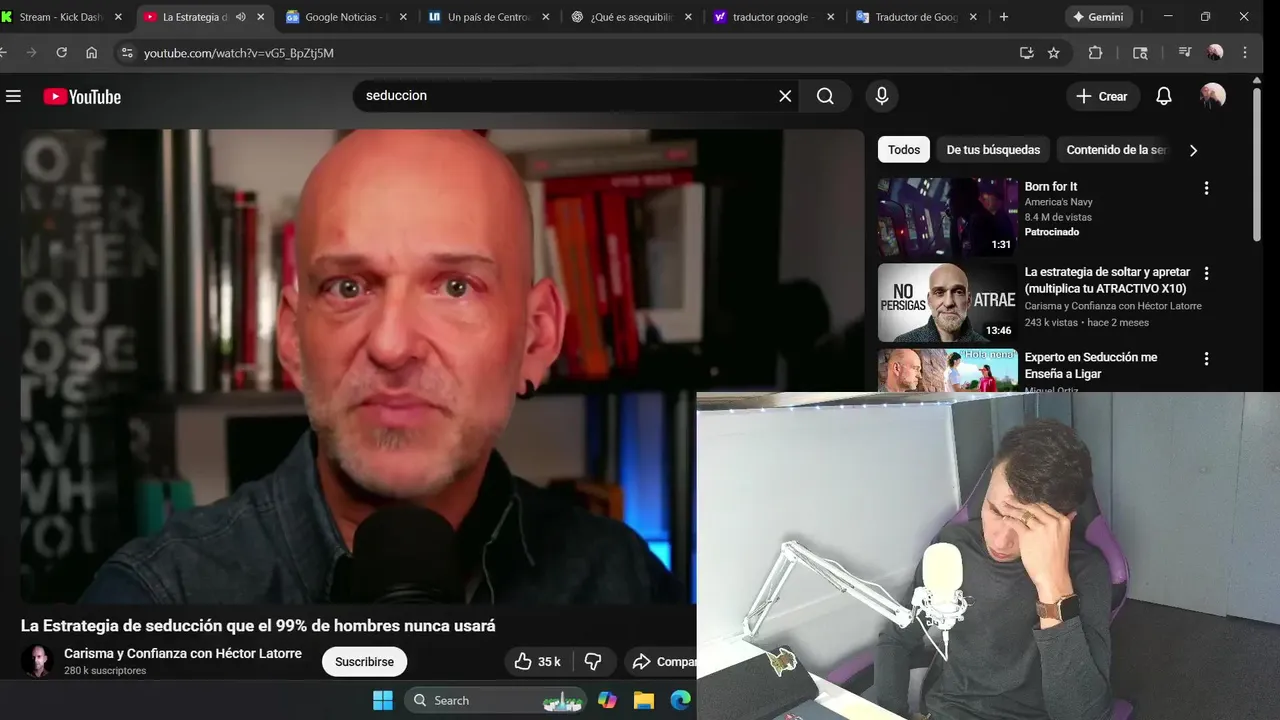Viewport: 1280px width, 720px height.
Task: Install or cast icon in address bar
Action: point(1026,53)
